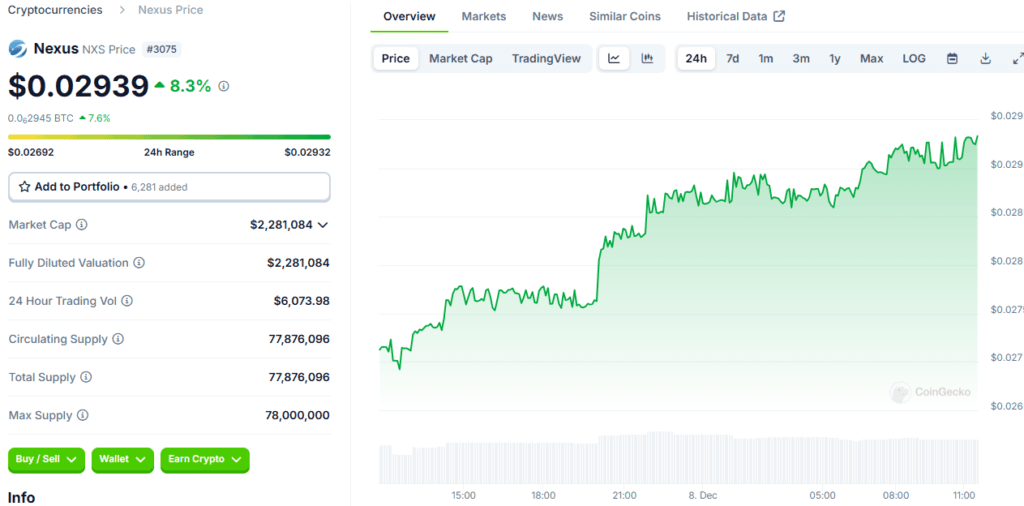Open the Similar Coins tab
Screen dimensions: 1024x506
(625, 16)
